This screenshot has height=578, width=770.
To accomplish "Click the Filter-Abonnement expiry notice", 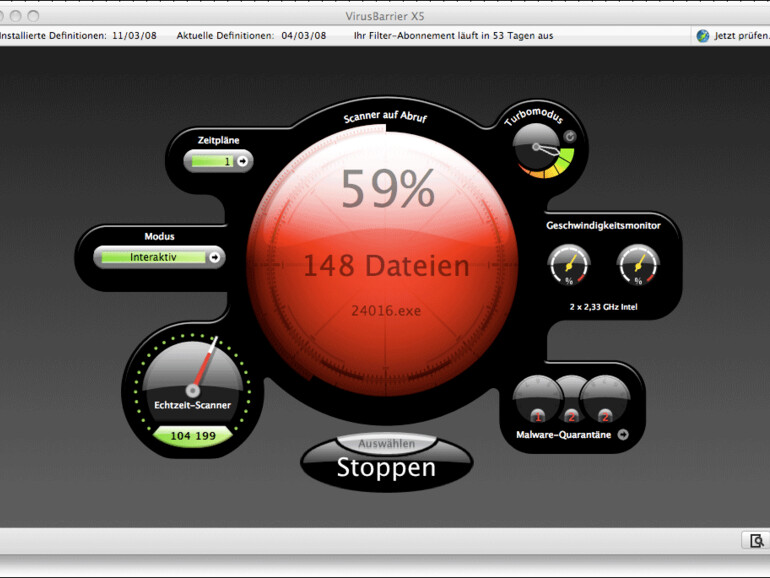I will tap(453, 35).
